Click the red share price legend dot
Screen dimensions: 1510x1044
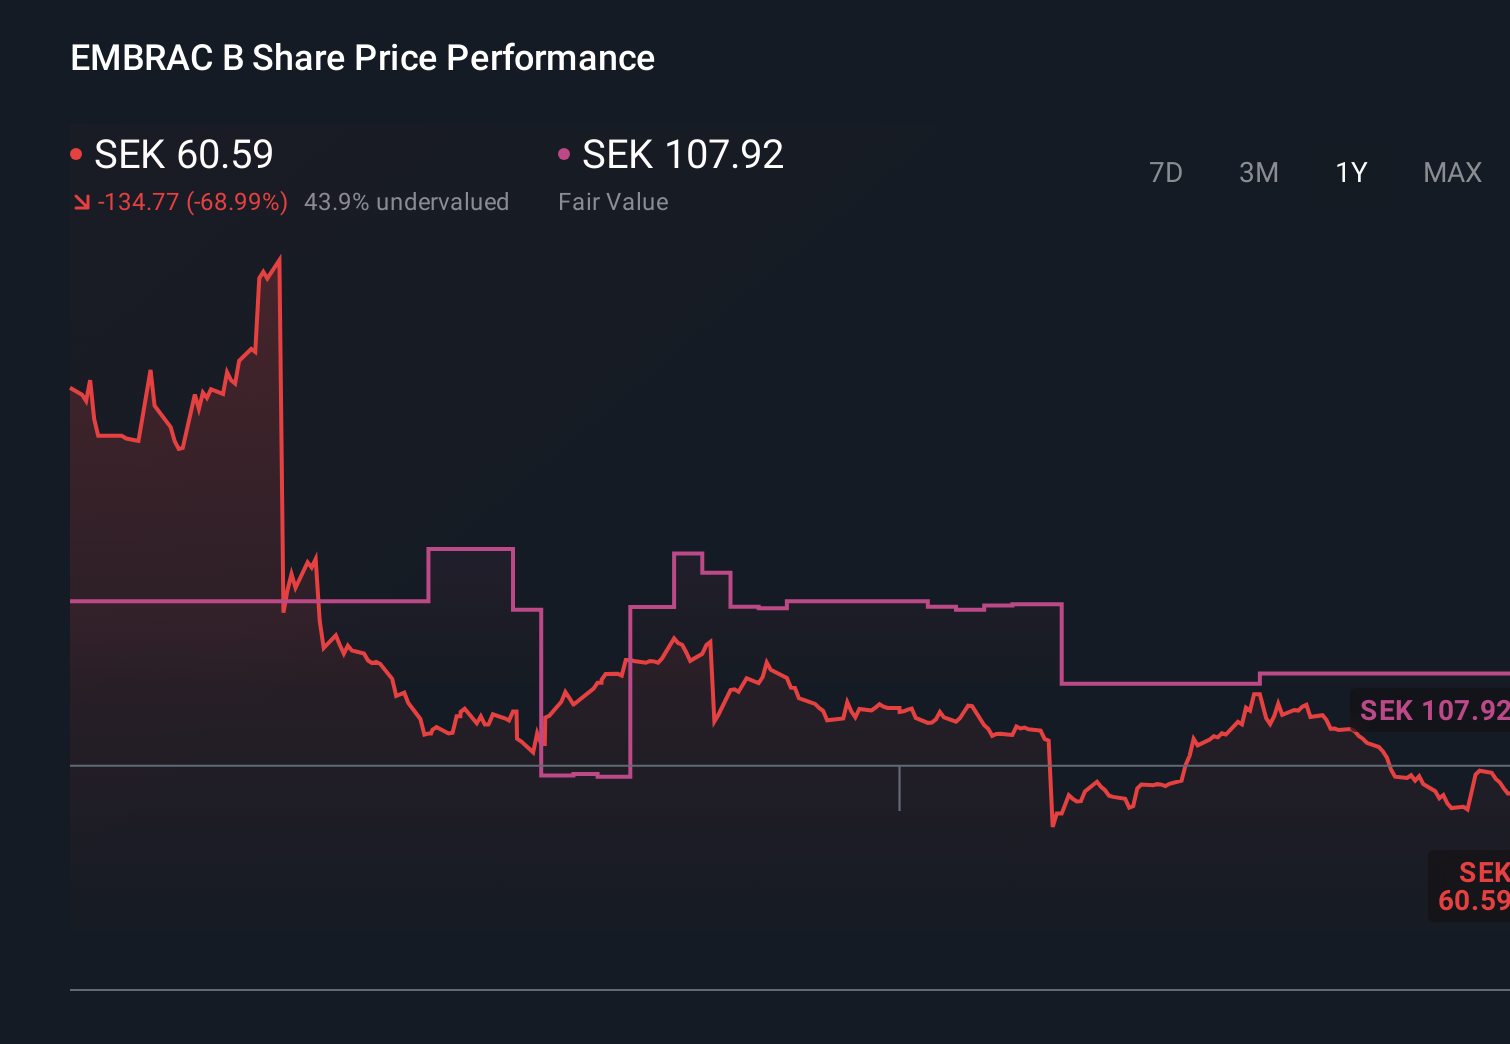tap(76, 152)
